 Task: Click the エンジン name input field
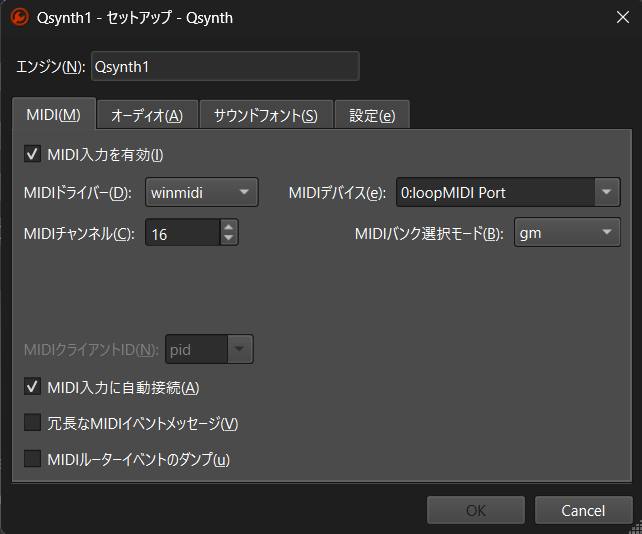click(225, 66)
